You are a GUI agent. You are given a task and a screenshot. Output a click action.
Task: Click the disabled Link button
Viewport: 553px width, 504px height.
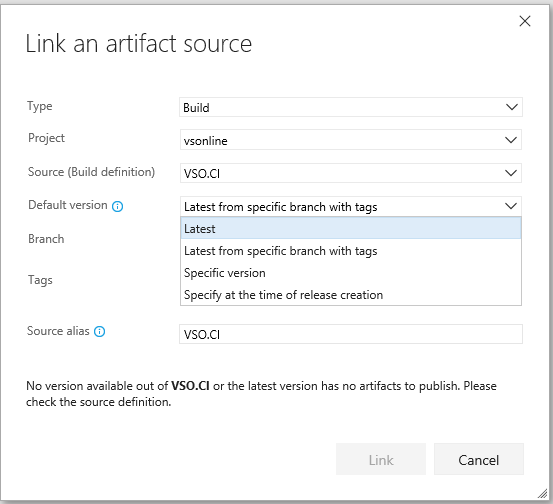coord(381,459)
